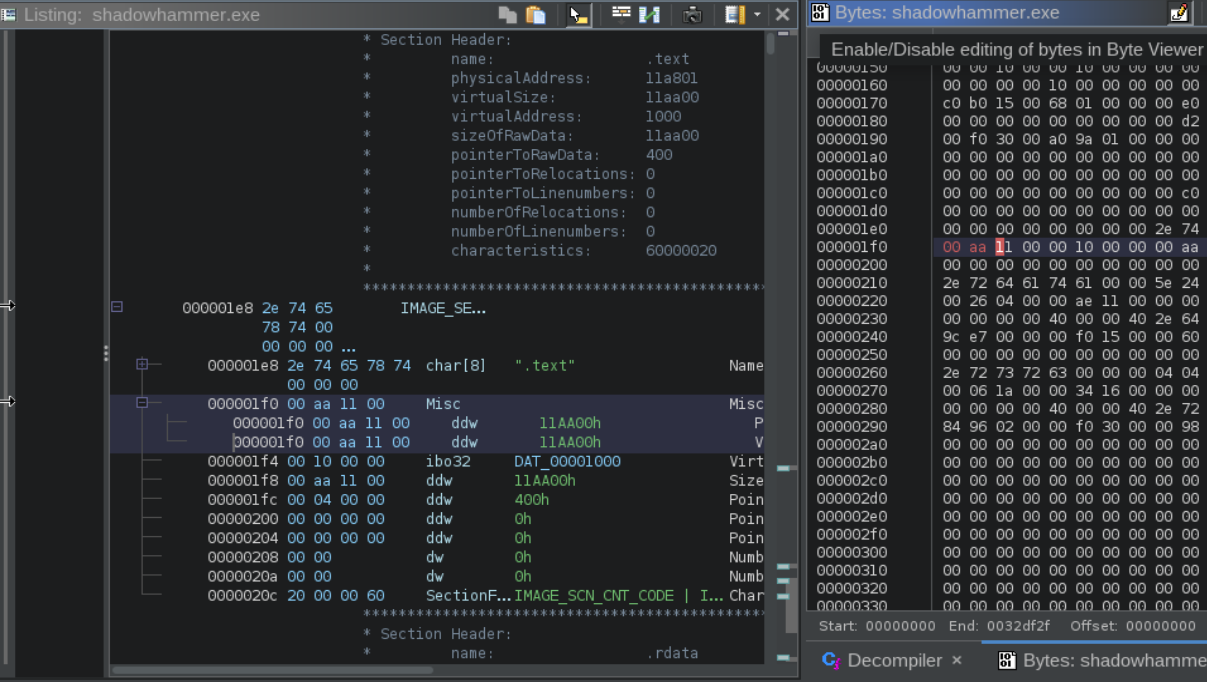Click the Bytes tab binary icon
Image resolution: width=1207 pixels, height=682 pixels.
[1007, 660]
